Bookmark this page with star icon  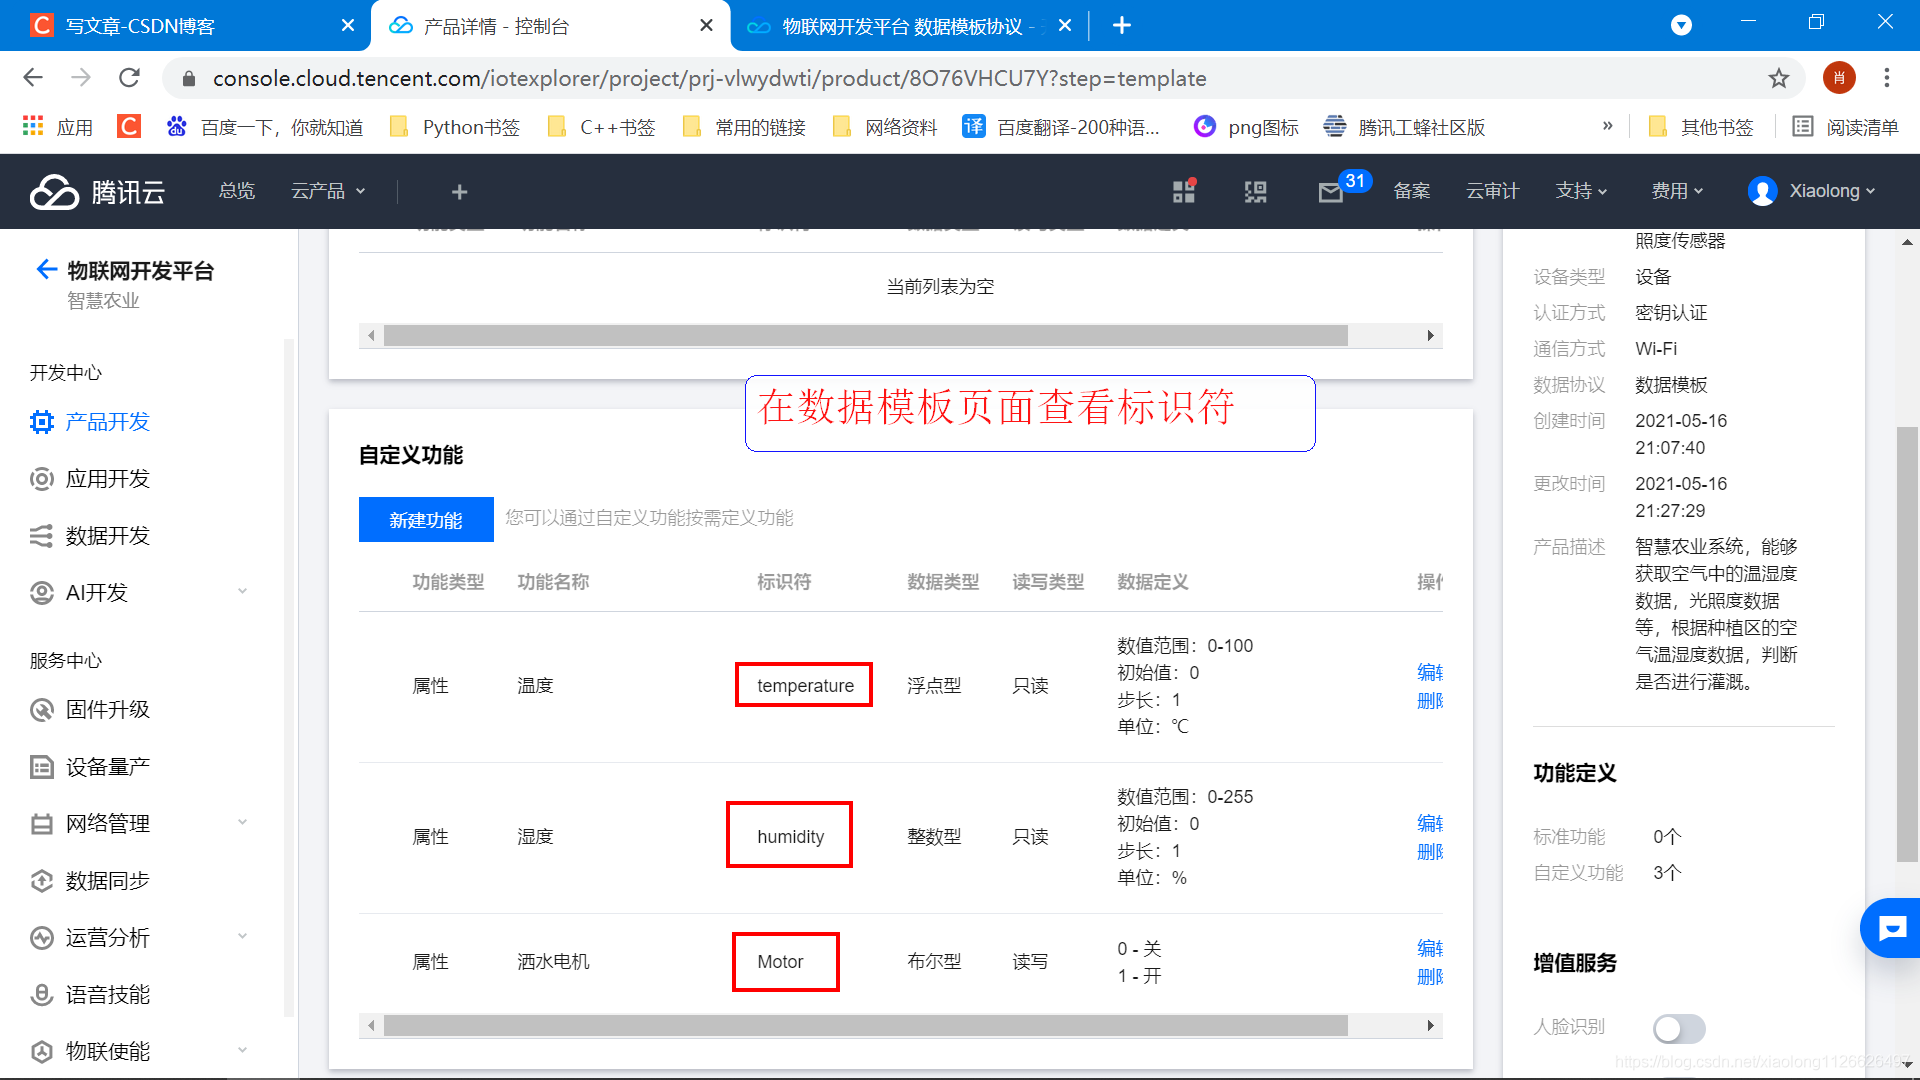[1778, 78]
